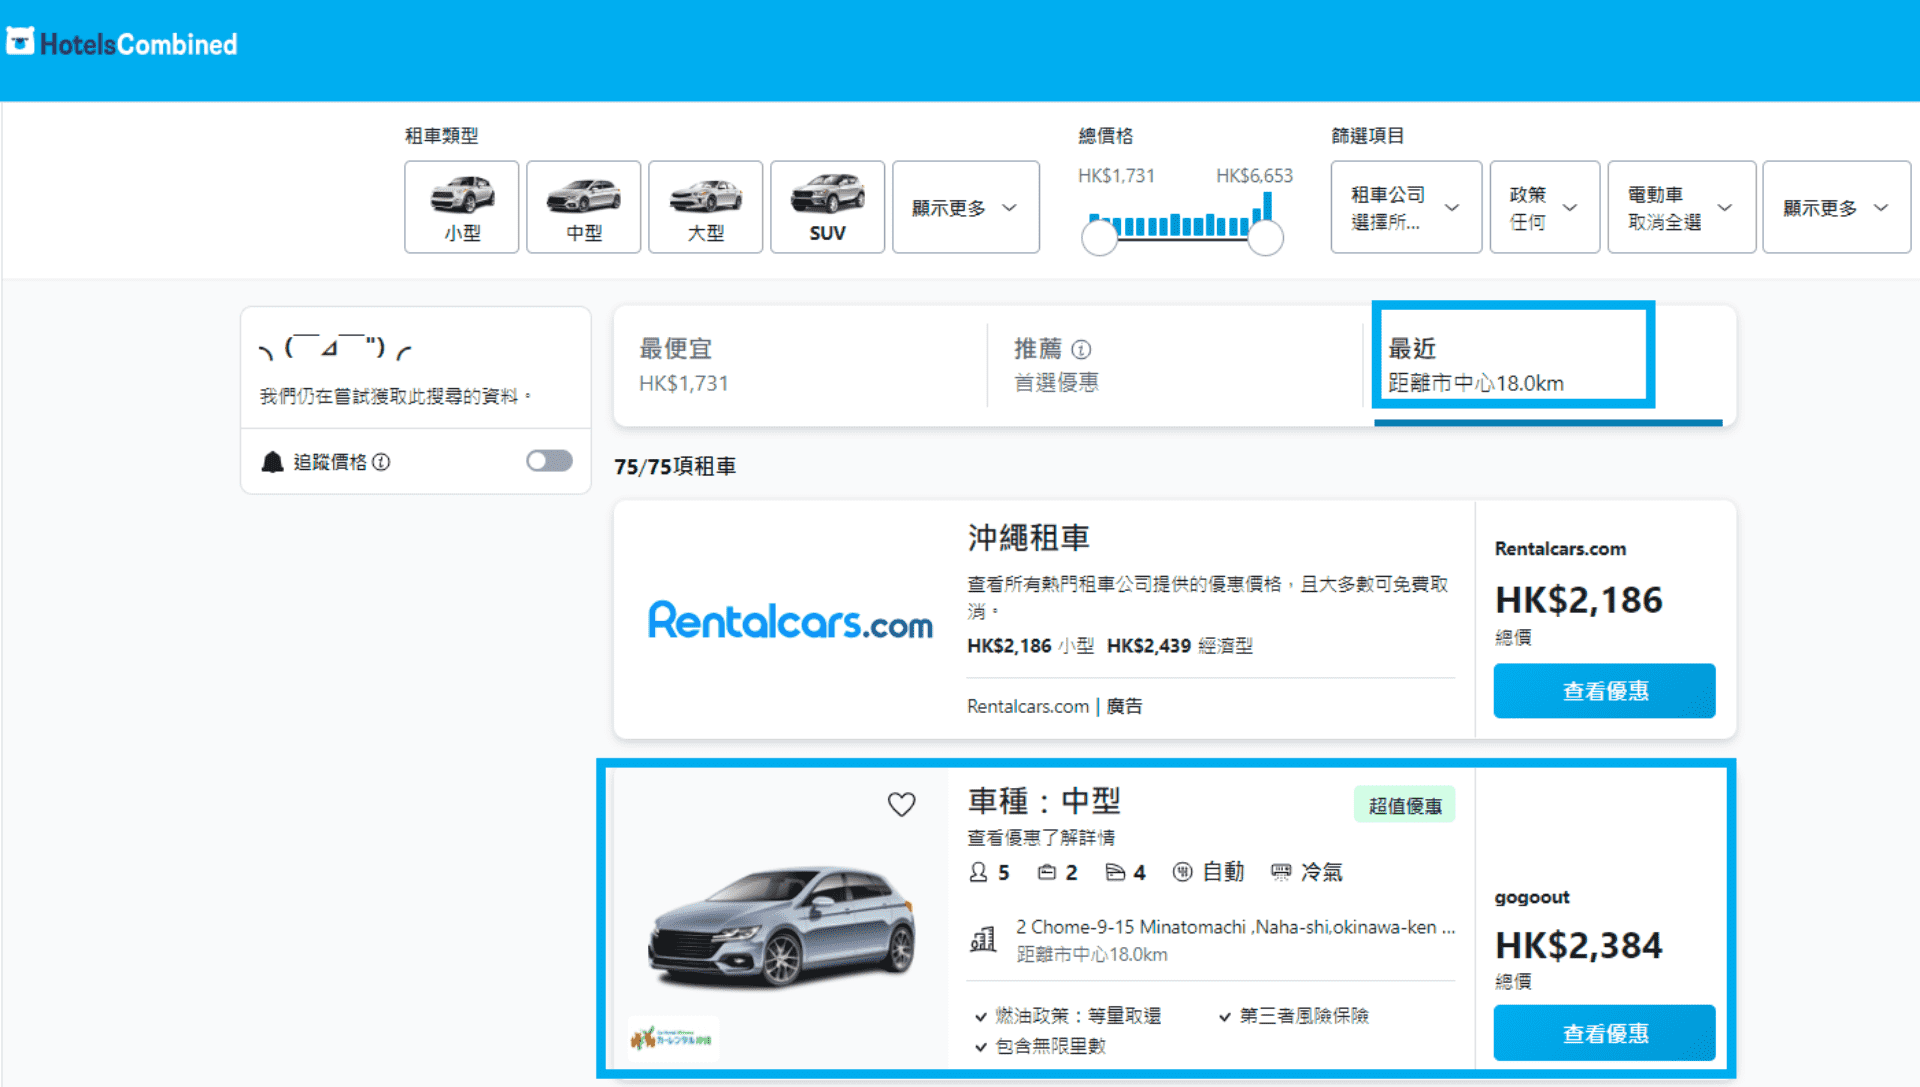Image resolution: width=1920 pixels, height=1087 pixels.
Task: Click the HK$2,186 total price
Action: tap(1578, 600)
